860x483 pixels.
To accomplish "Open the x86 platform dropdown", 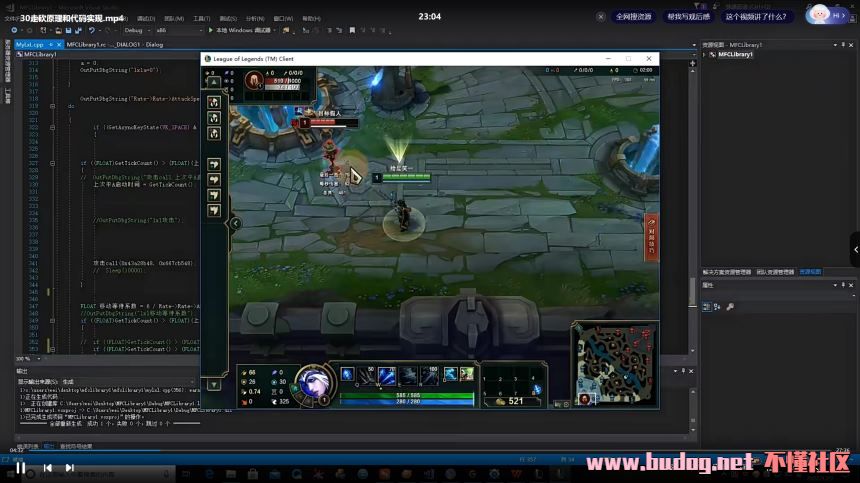I will [x=178, y=30].
